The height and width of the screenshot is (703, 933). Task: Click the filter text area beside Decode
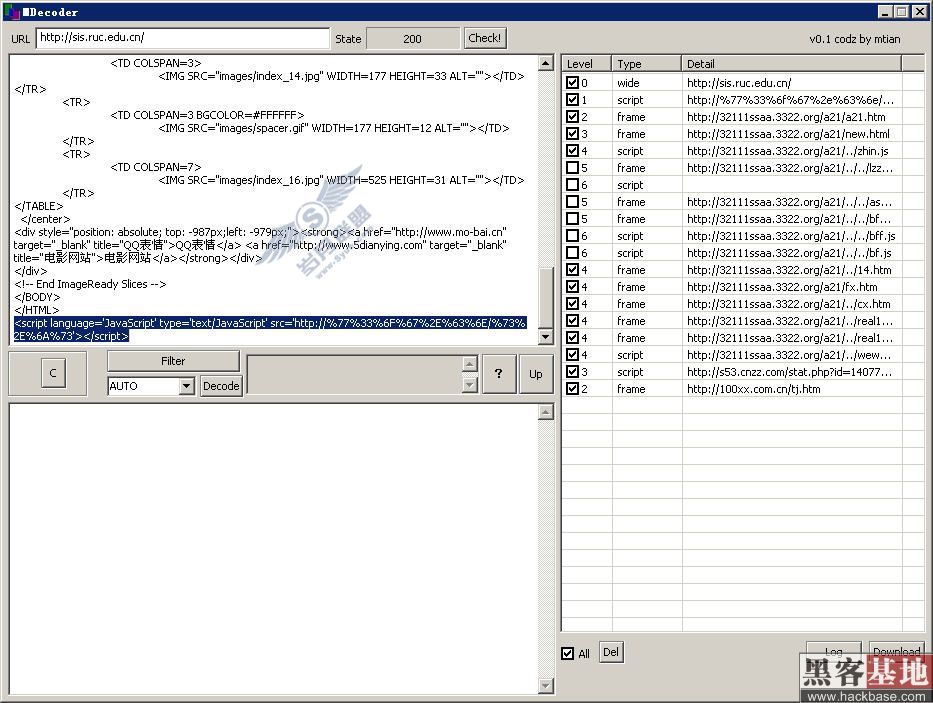pyautogui.click(x=355, y=374)
